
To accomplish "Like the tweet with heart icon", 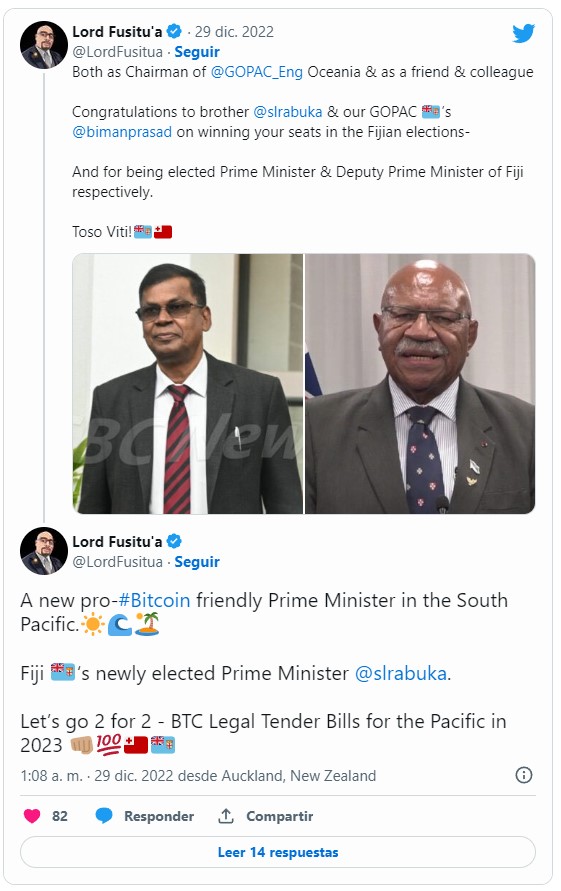I will coord(32,816).
